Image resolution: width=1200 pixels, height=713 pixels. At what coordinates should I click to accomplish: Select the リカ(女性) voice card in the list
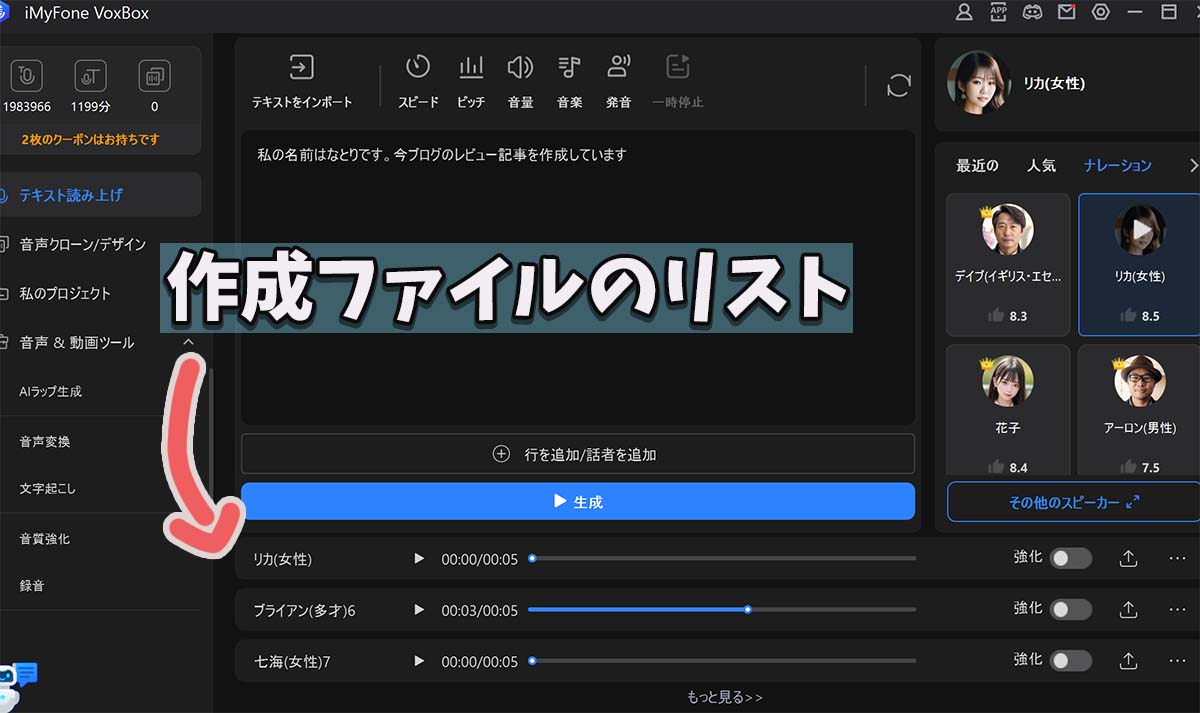1139,264
